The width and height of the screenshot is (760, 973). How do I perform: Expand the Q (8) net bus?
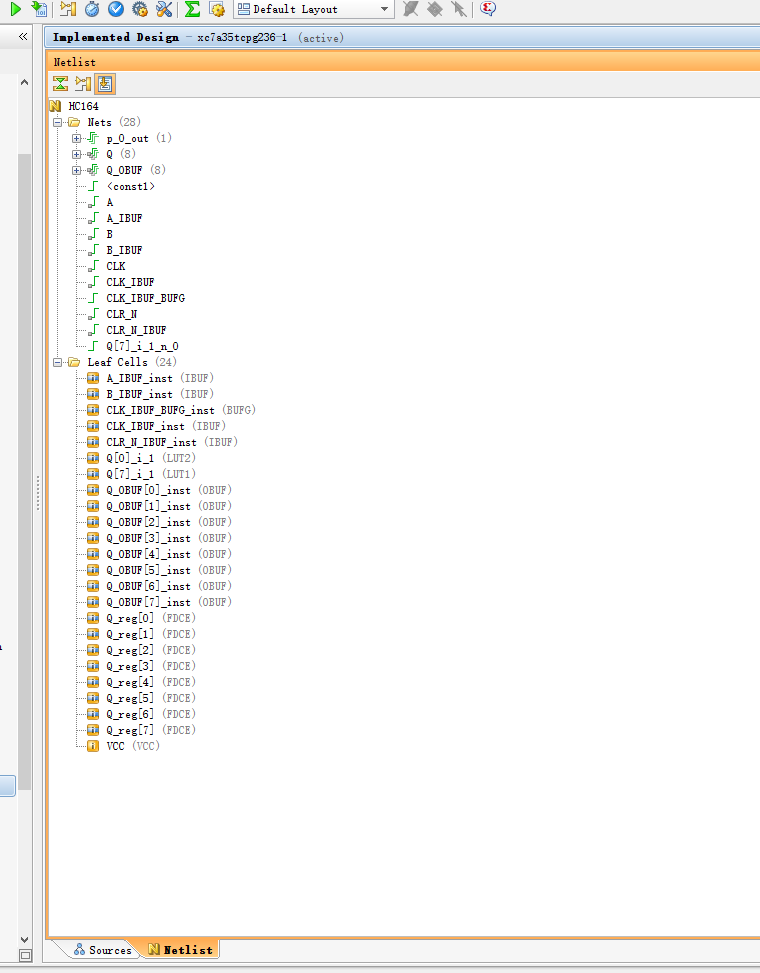[x=76, y=154]
